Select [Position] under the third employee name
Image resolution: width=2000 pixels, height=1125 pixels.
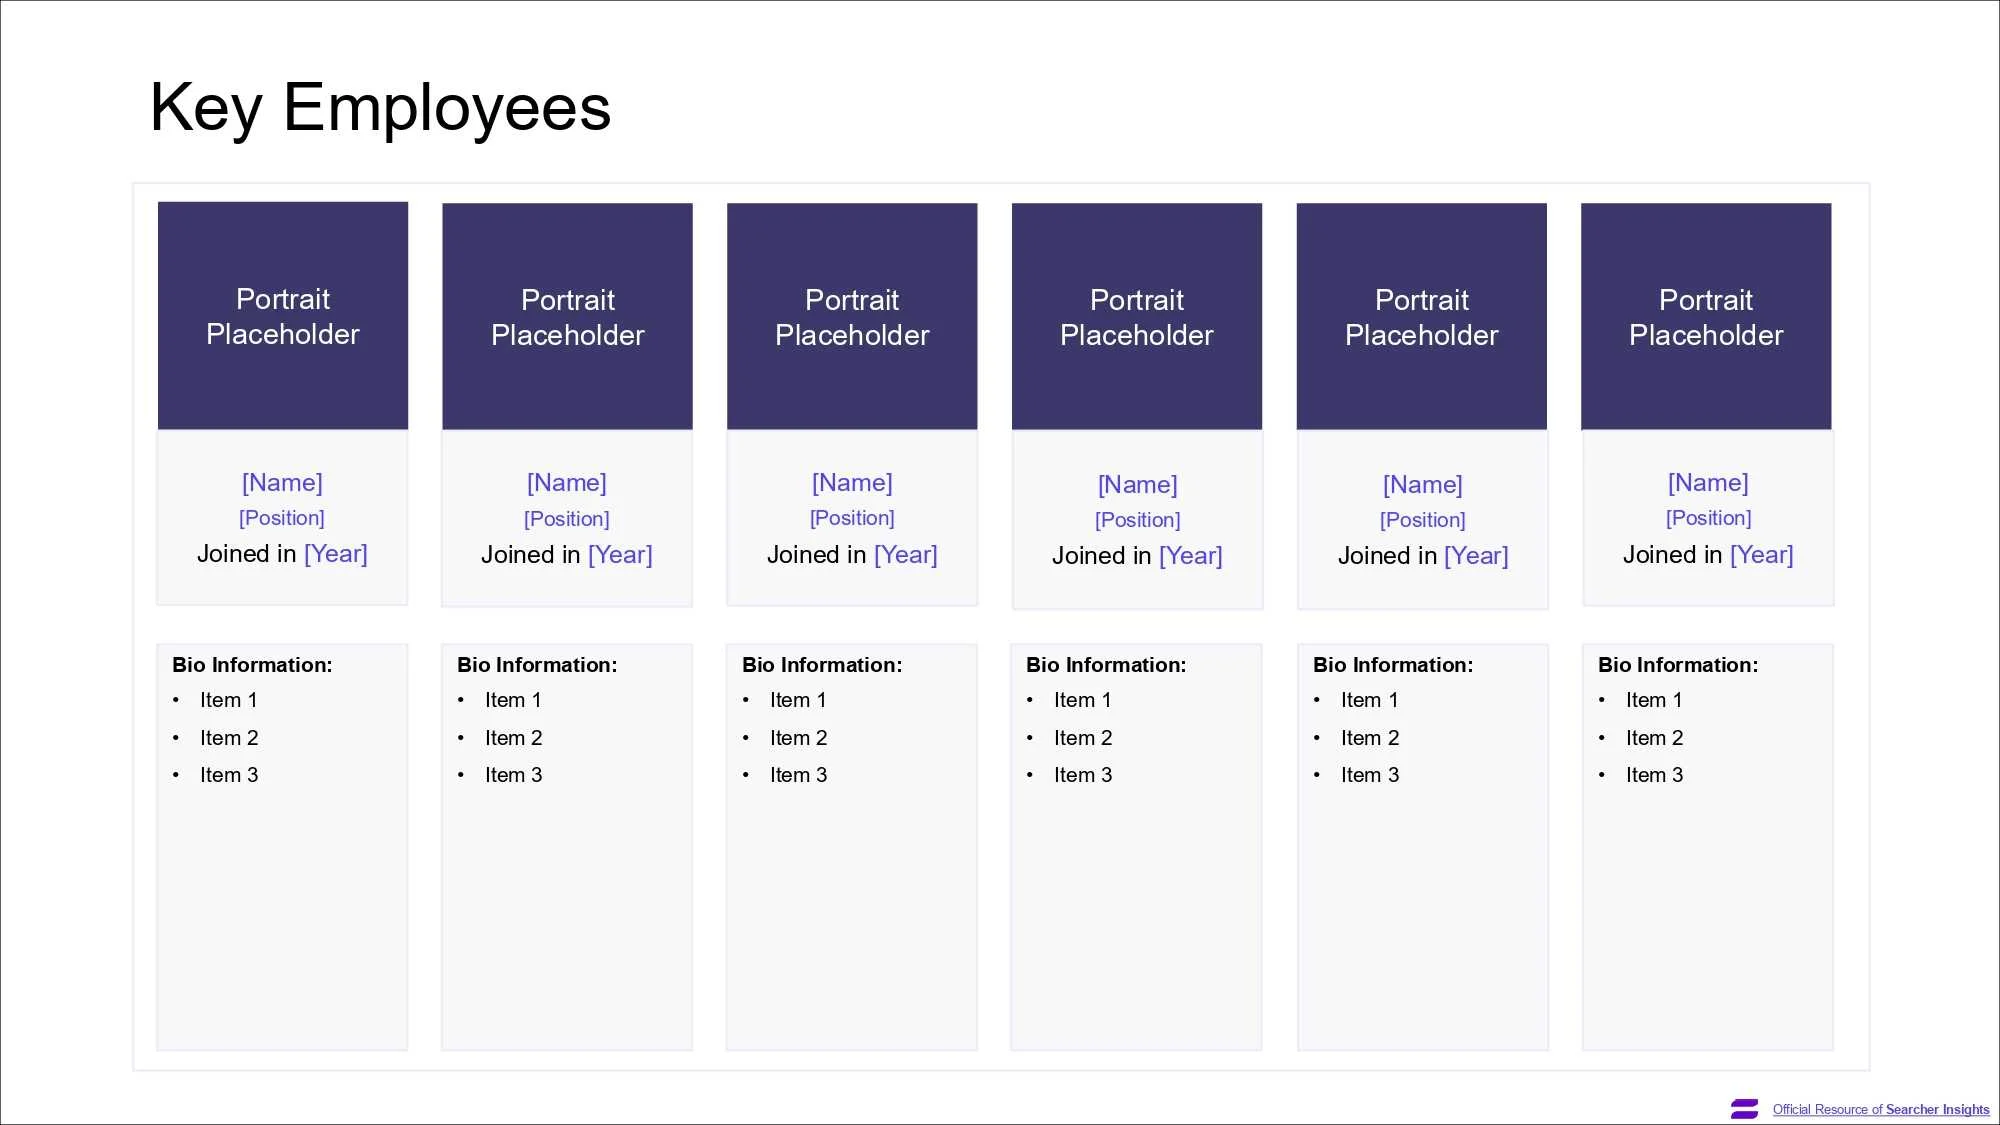[x=852, y=518]
